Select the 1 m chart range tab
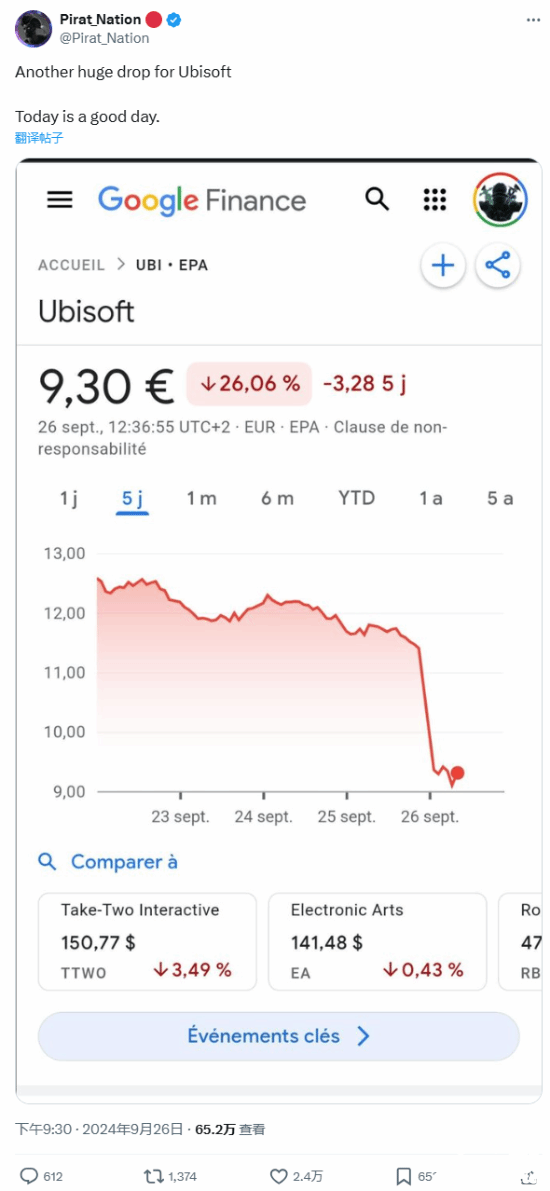550x1191 pixels. click(201, 498)
